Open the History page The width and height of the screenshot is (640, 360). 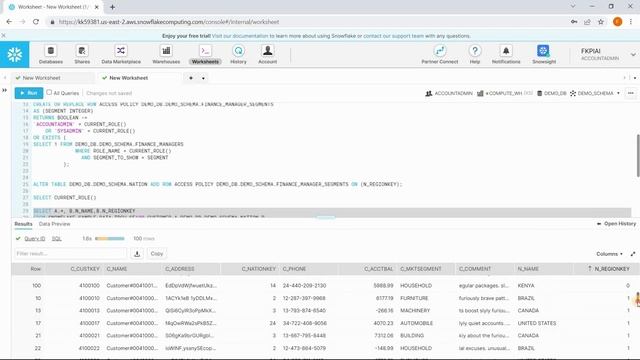(x=238, y=55)
